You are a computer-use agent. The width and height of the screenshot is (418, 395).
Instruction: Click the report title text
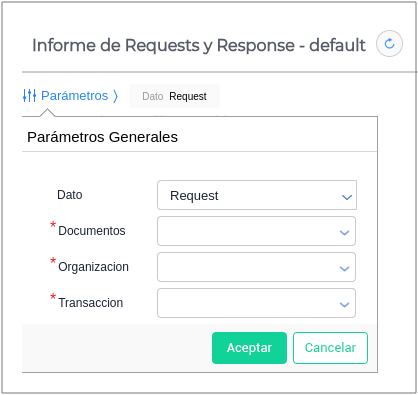(x=199, y=45)
